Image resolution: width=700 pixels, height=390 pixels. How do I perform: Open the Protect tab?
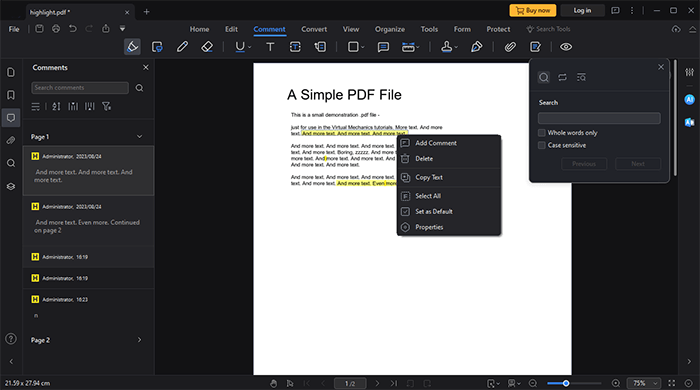pyautogui.click(x=498, y=29)
